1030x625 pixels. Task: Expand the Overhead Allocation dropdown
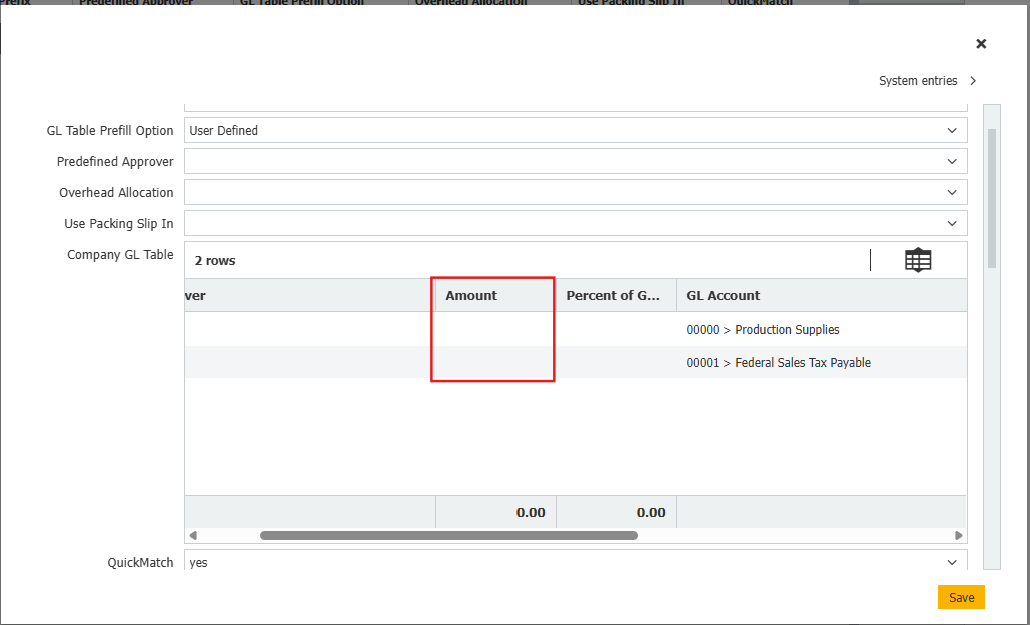click(x=575, y=193)
